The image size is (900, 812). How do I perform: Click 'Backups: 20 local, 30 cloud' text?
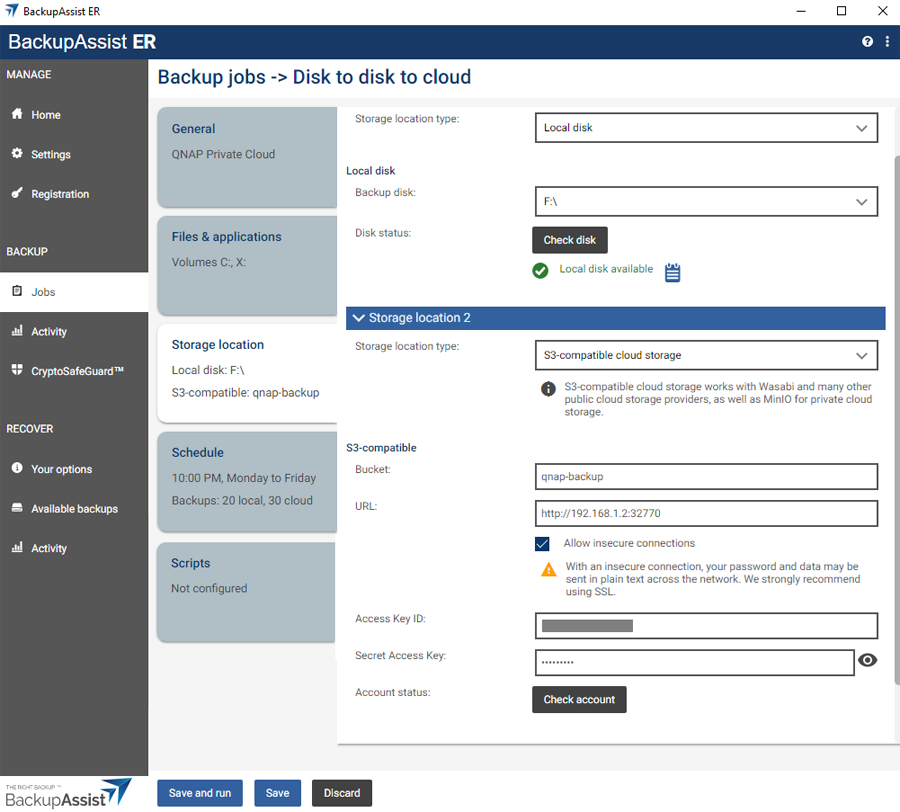click(x=242, y=500)
